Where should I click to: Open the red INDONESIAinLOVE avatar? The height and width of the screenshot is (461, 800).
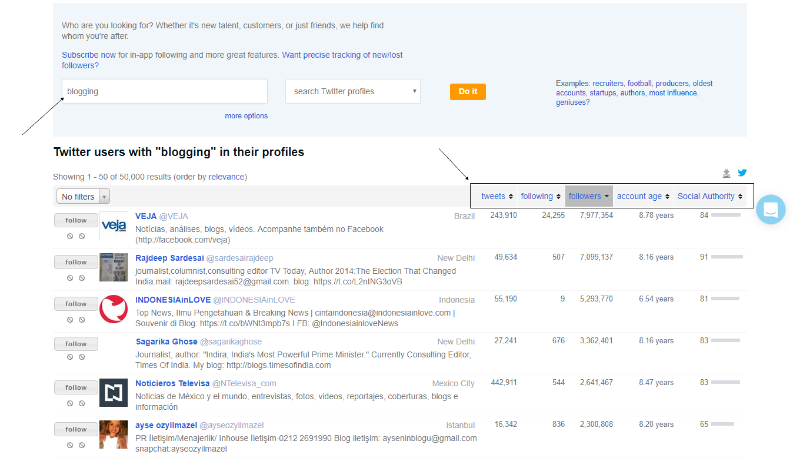click(x=113, y=309)
